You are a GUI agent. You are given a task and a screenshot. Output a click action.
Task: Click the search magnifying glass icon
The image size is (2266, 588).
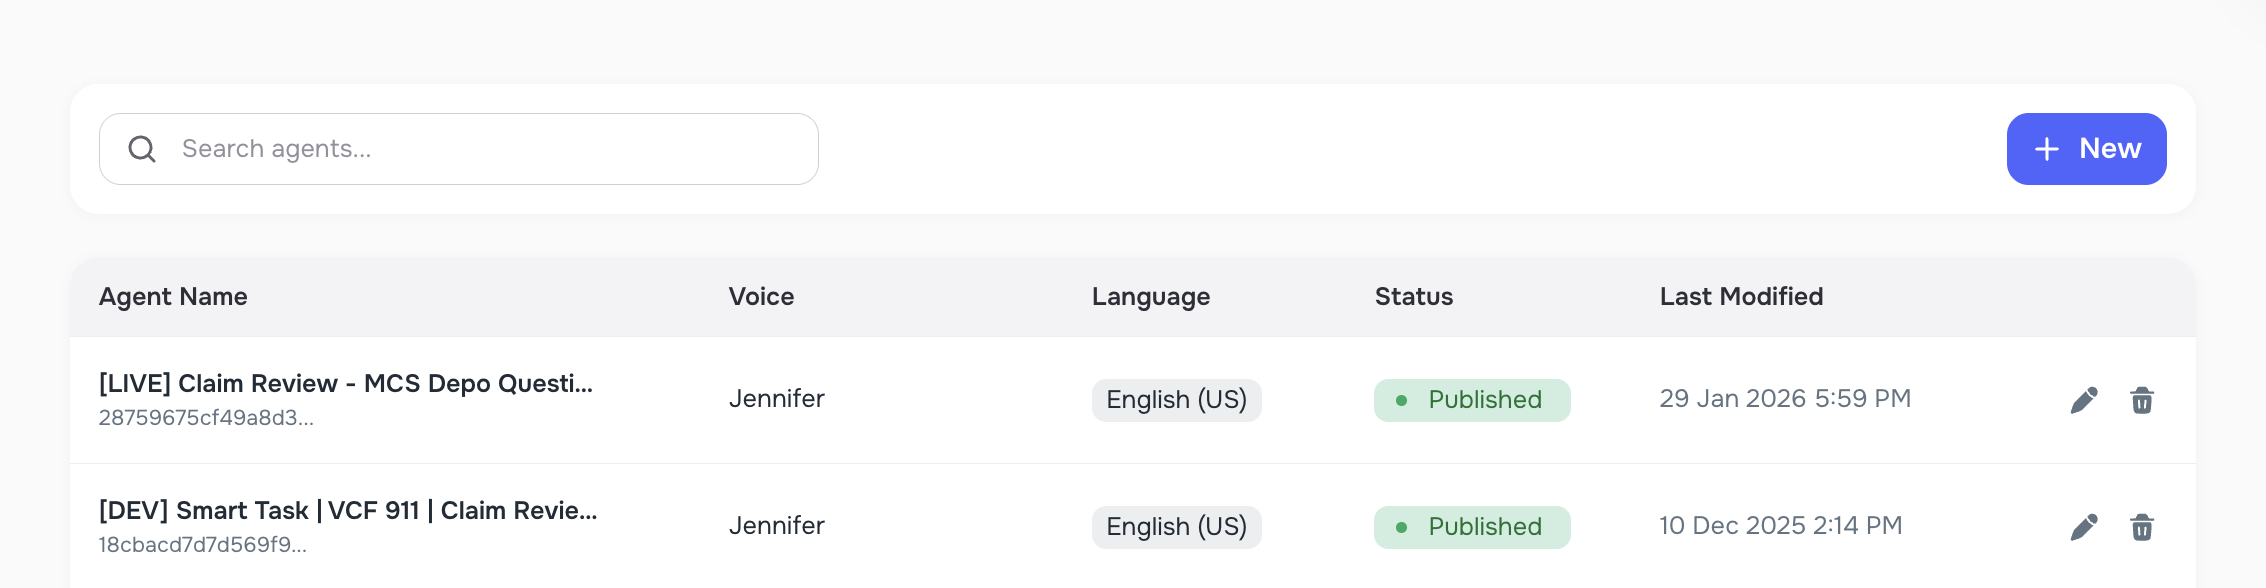(143, 148)
